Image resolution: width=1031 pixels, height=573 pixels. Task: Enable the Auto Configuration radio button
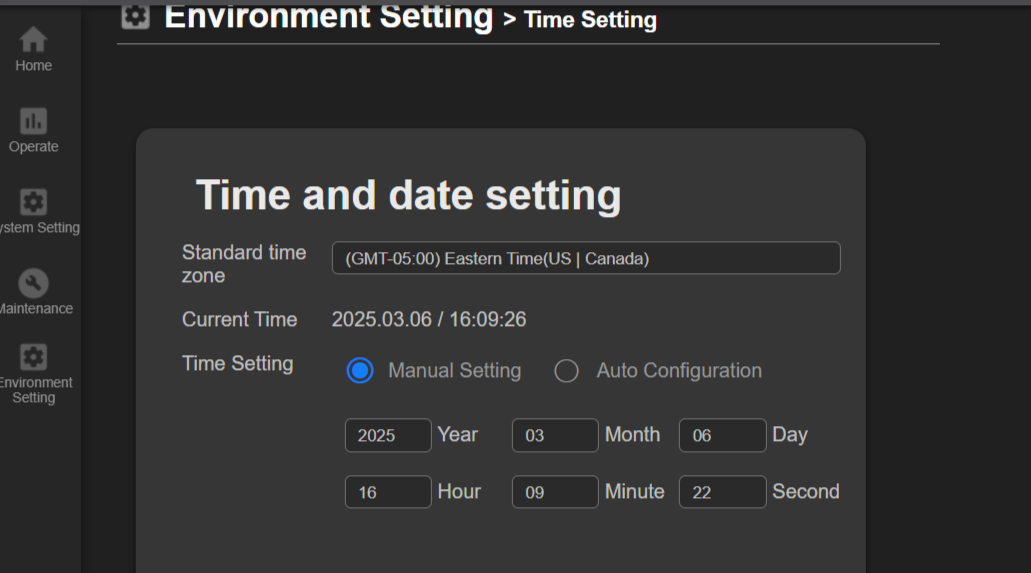(x=566, y=370)
